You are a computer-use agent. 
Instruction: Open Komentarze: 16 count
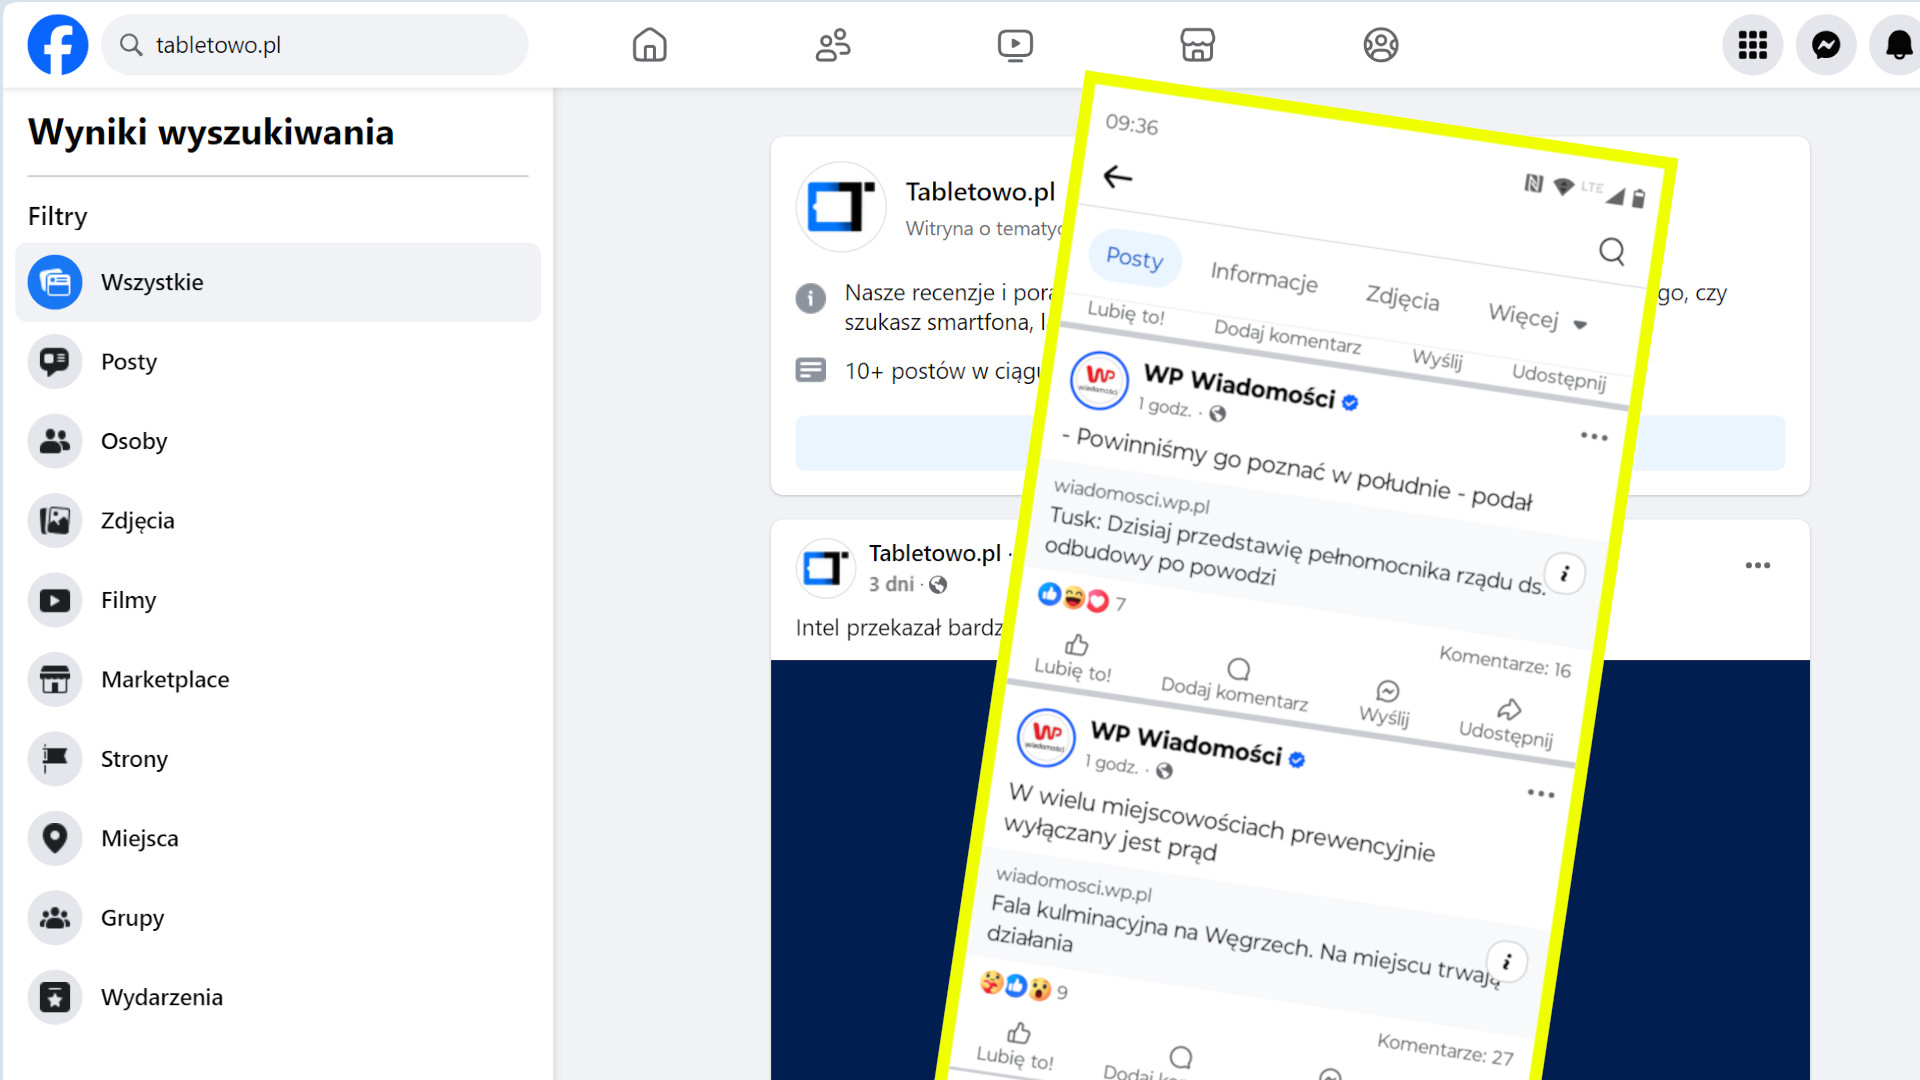point(1505,662)
